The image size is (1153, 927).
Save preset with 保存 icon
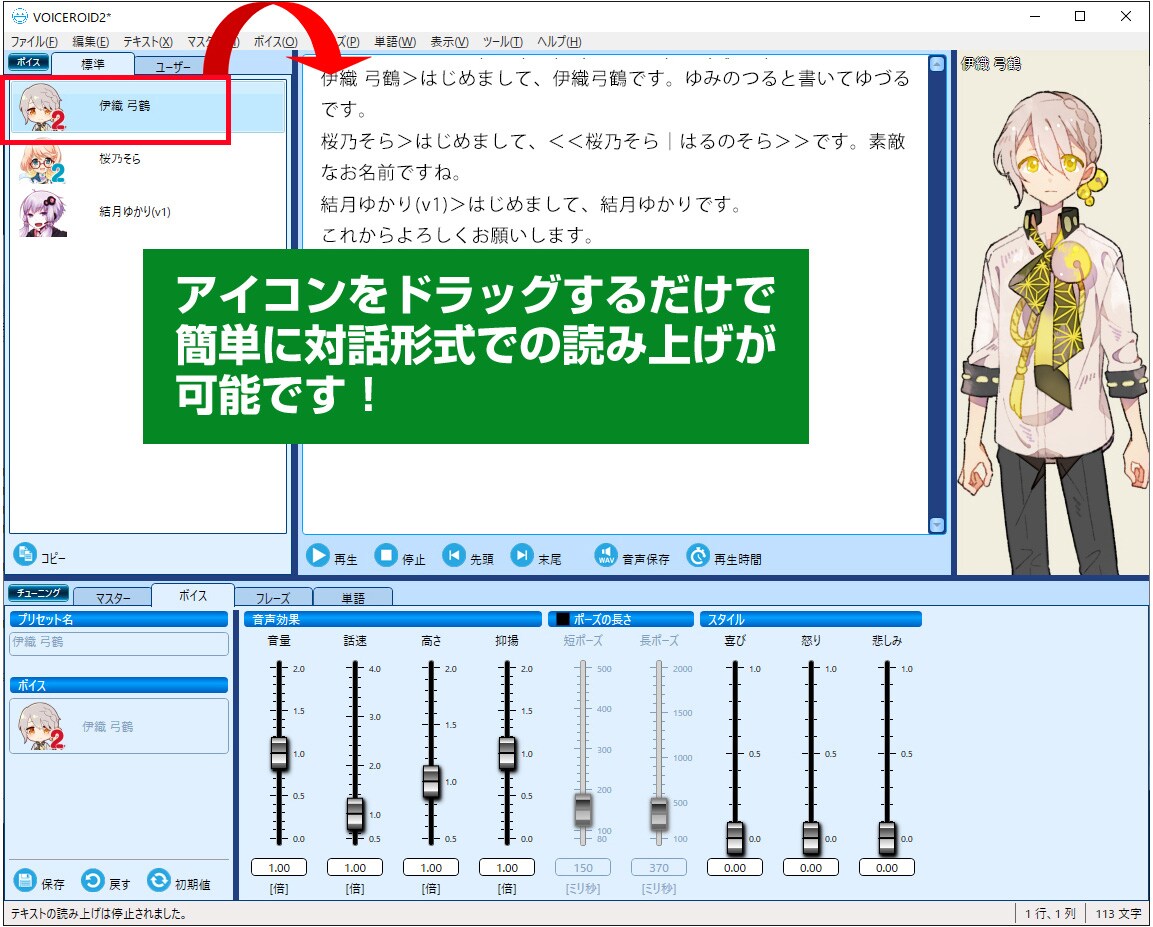coord(25,880)
